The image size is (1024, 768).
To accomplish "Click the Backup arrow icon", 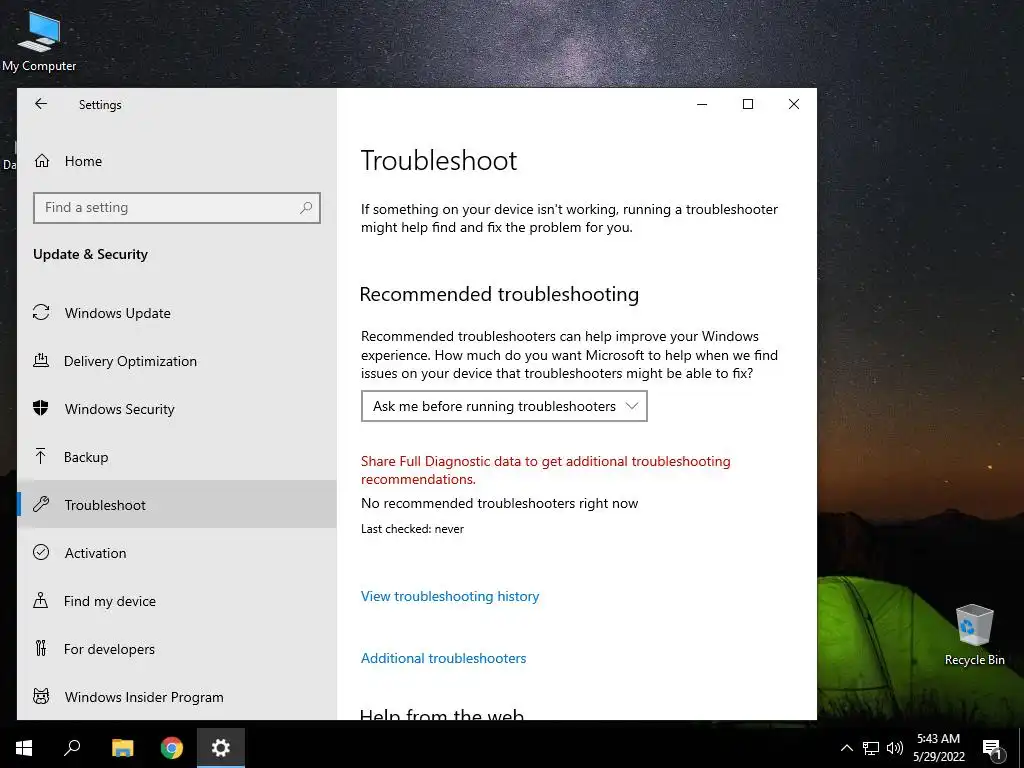I will point(41,456).
